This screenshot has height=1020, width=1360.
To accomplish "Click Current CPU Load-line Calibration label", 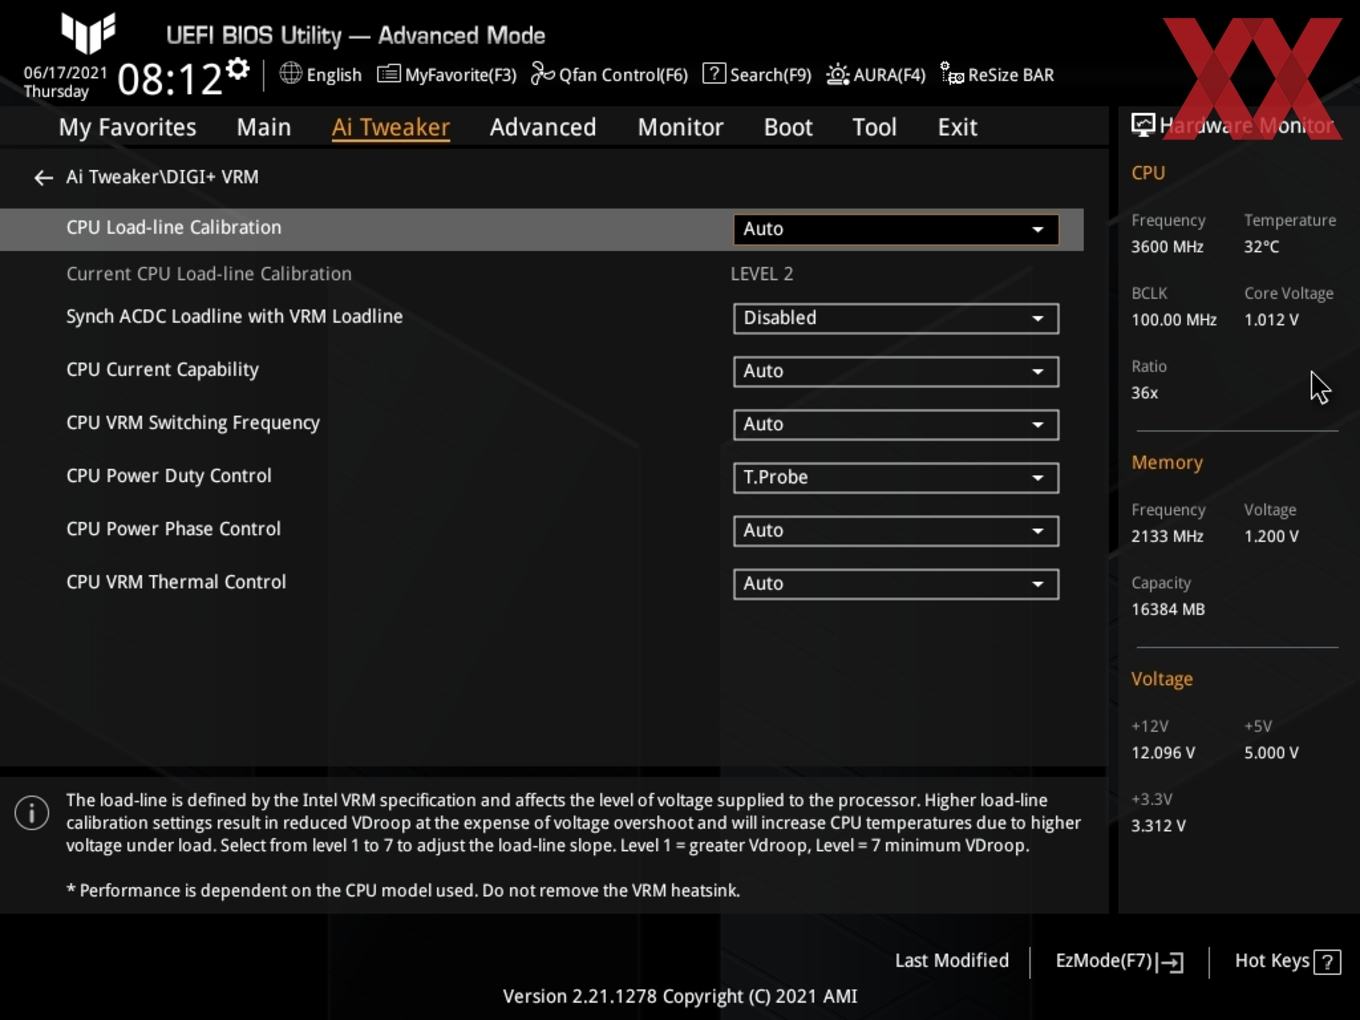I will 209,274.
